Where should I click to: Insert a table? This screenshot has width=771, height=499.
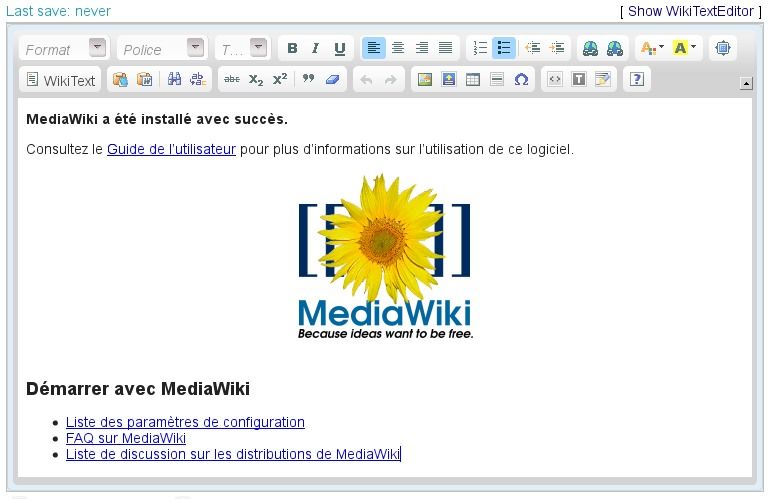[x=473, y=80]
